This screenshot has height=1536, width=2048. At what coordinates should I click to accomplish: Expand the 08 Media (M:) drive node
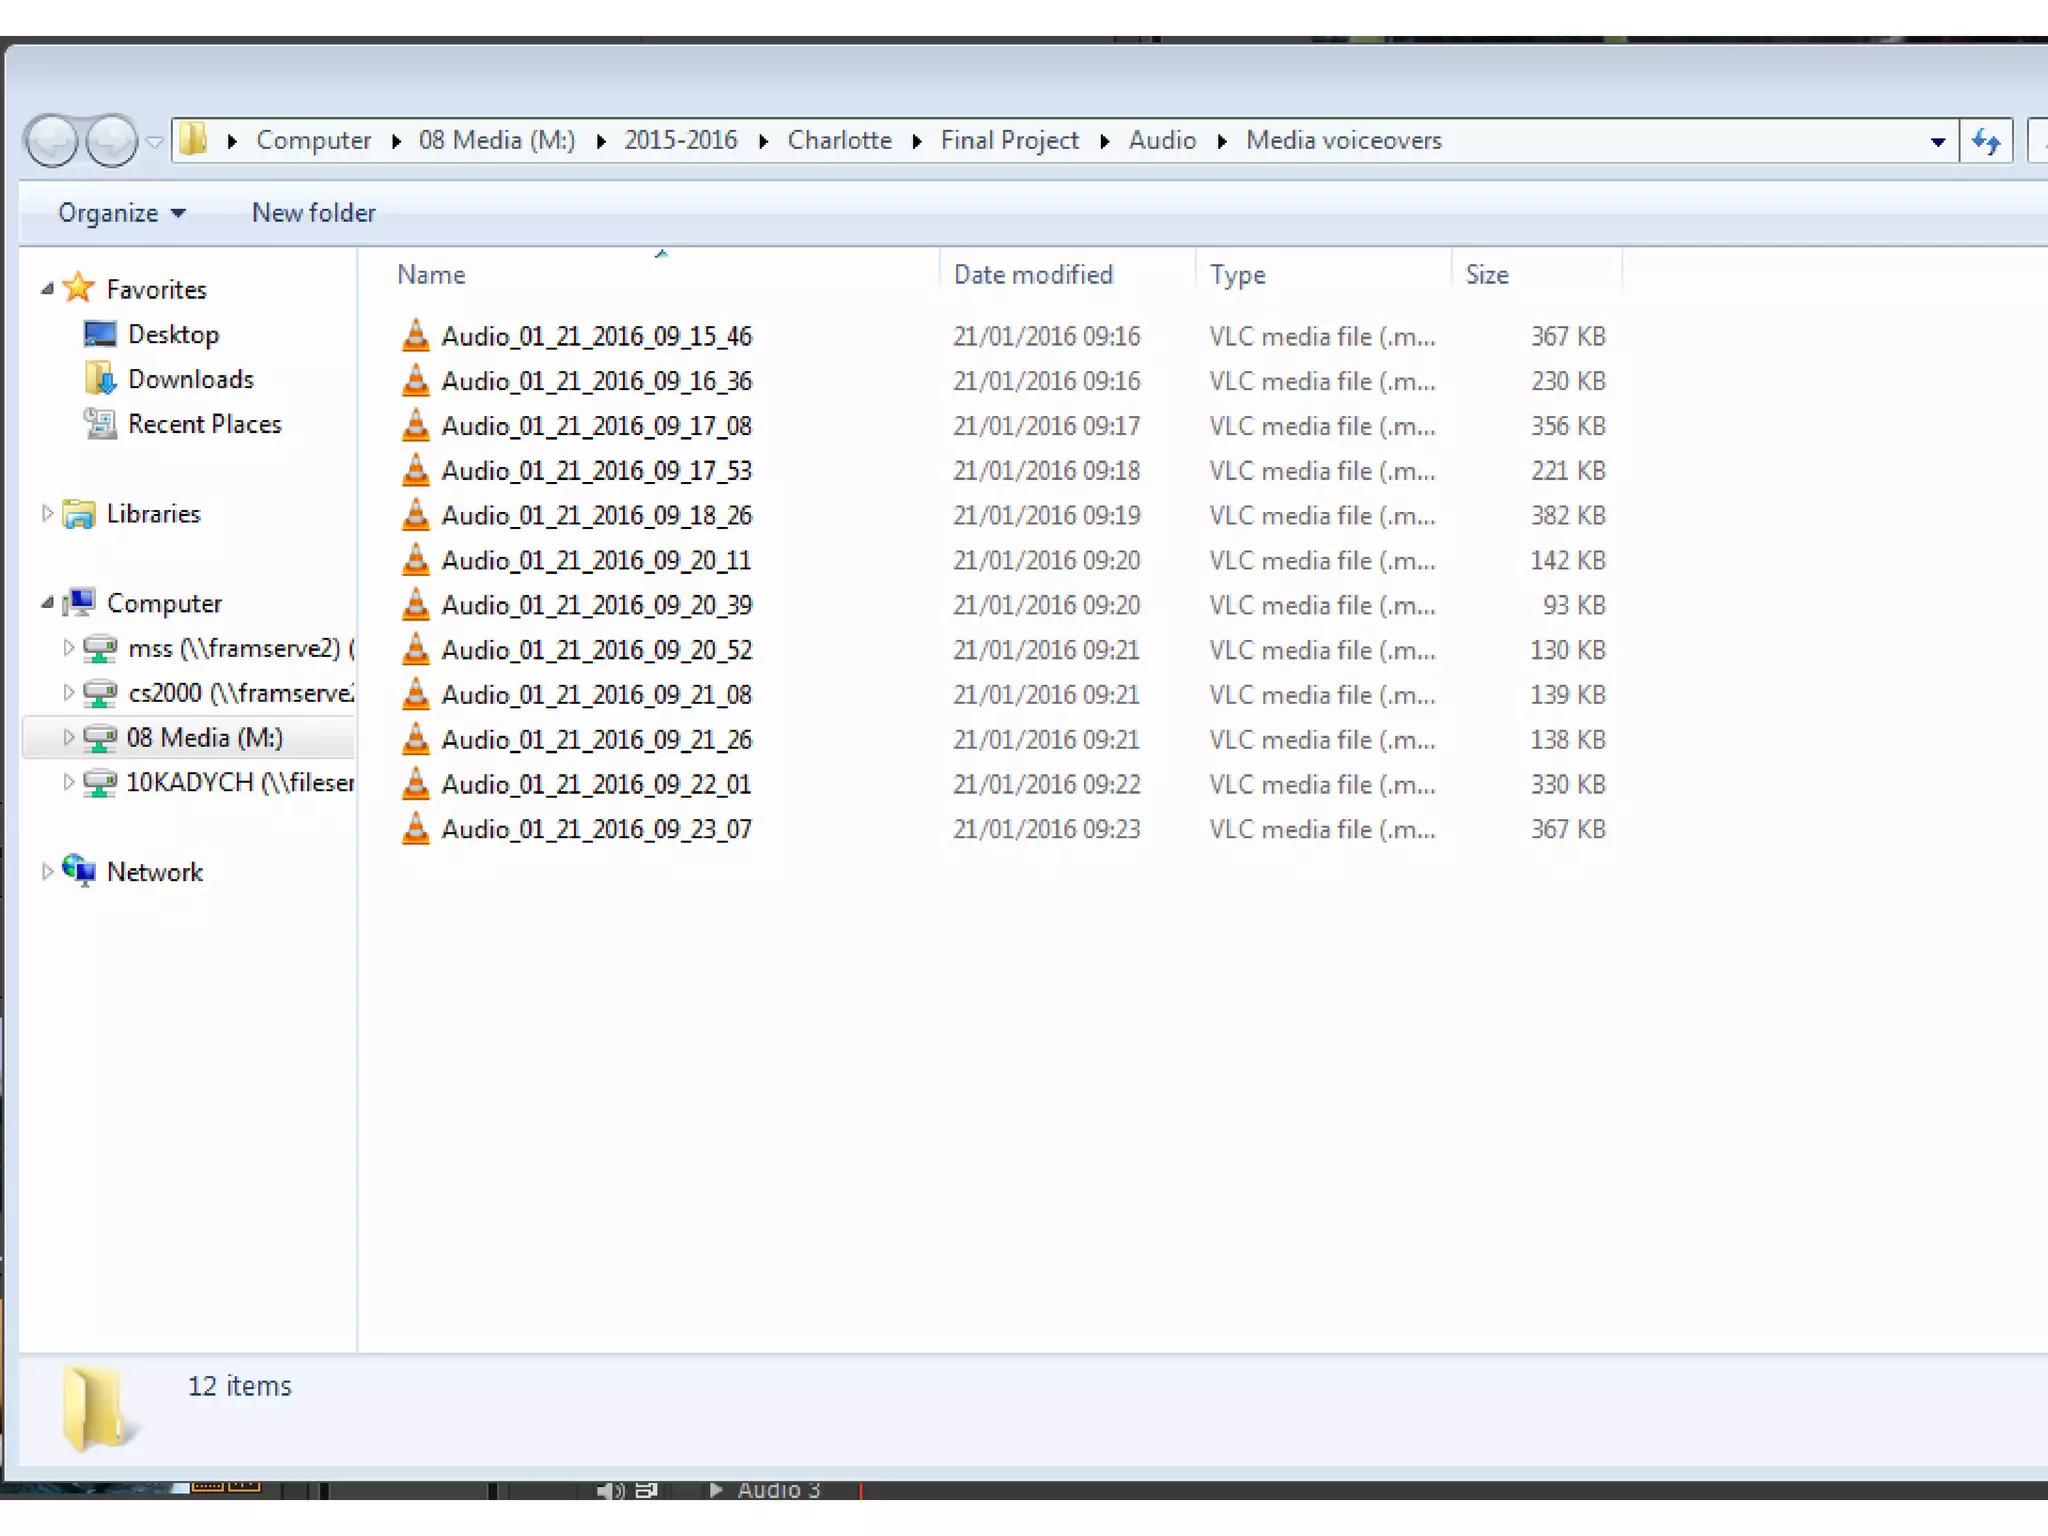68,737
